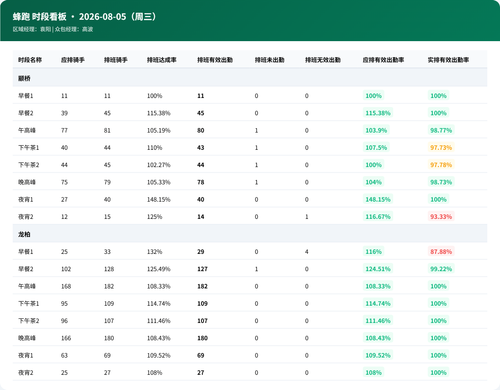The width and height of the screenshot is (500, 390).
Task: Select the 排班无效出勤 column header
Action: point(323,60)
